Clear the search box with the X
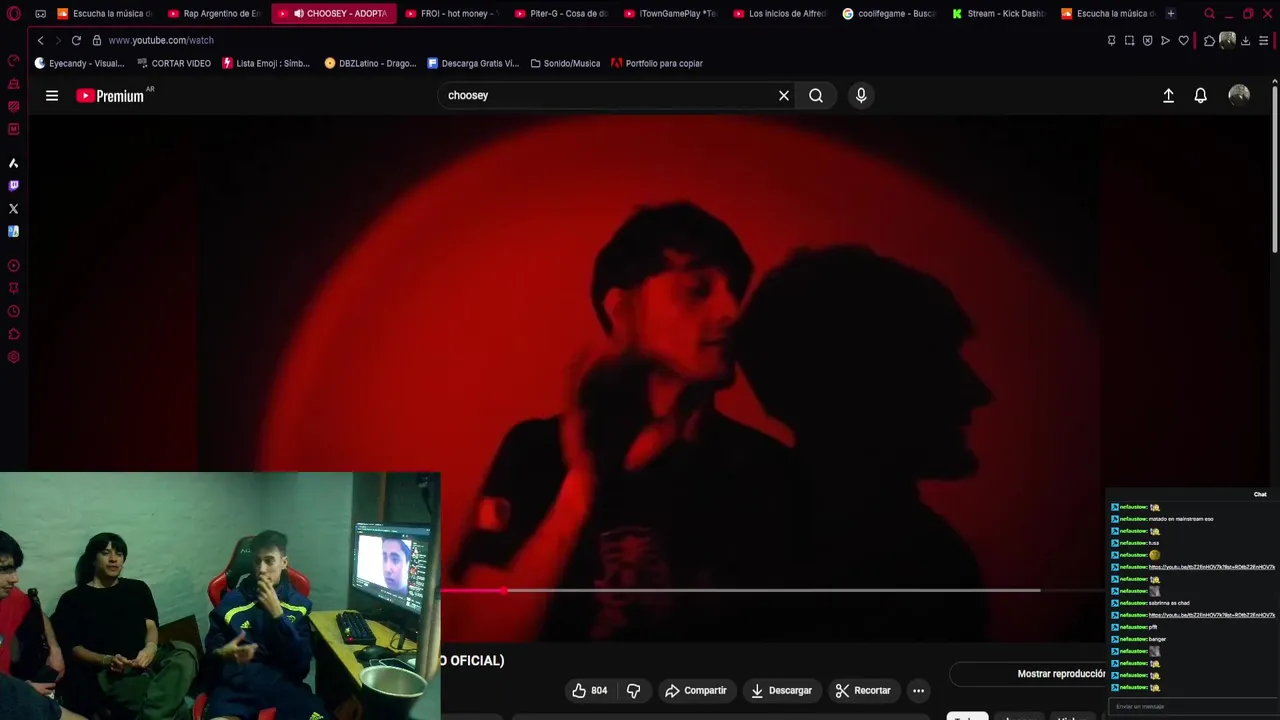 784,96
